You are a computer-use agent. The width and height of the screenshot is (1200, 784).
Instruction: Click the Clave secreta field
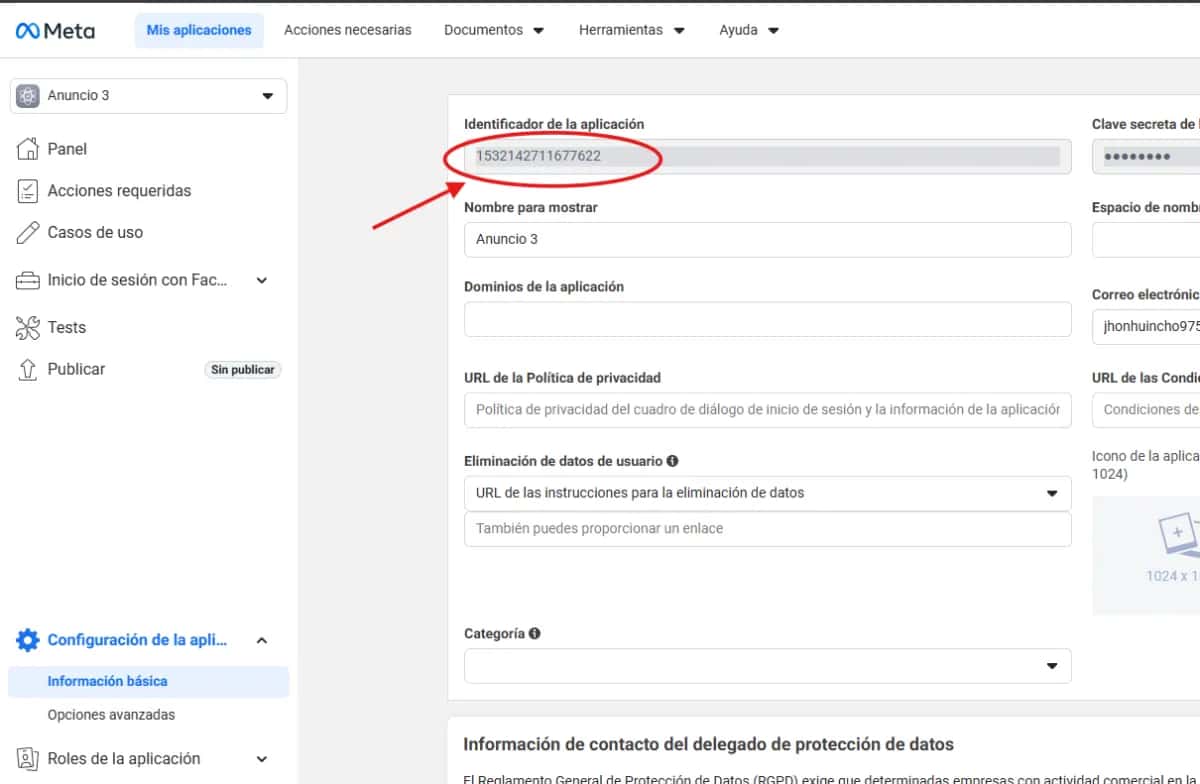point(1146,156)
